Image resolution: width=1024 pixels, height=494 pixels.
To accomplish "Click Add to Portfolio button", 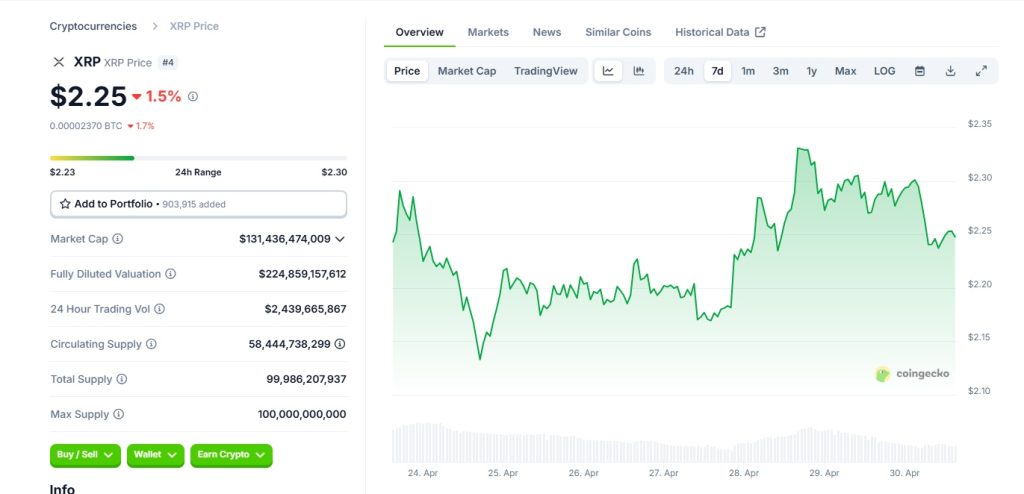I will 199,204.
